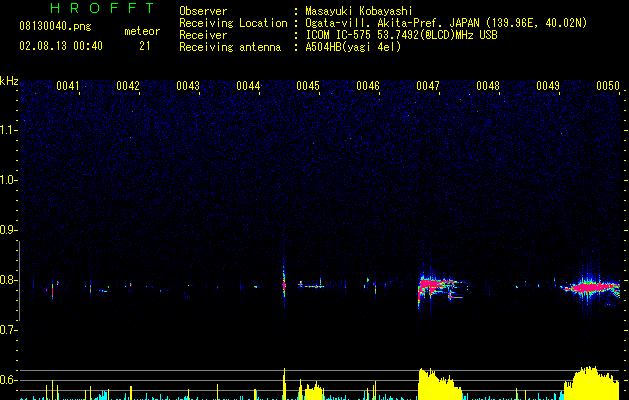The height and width of the screenshot is (400, 629).
Task: Click the Observer label
Action: 203,11
